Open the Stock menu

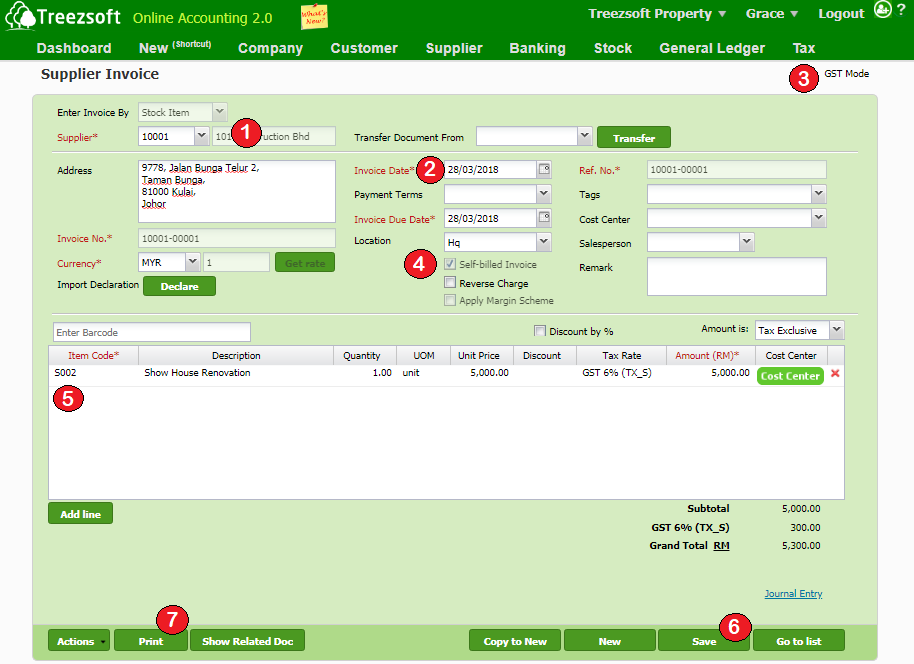point(613,48)
